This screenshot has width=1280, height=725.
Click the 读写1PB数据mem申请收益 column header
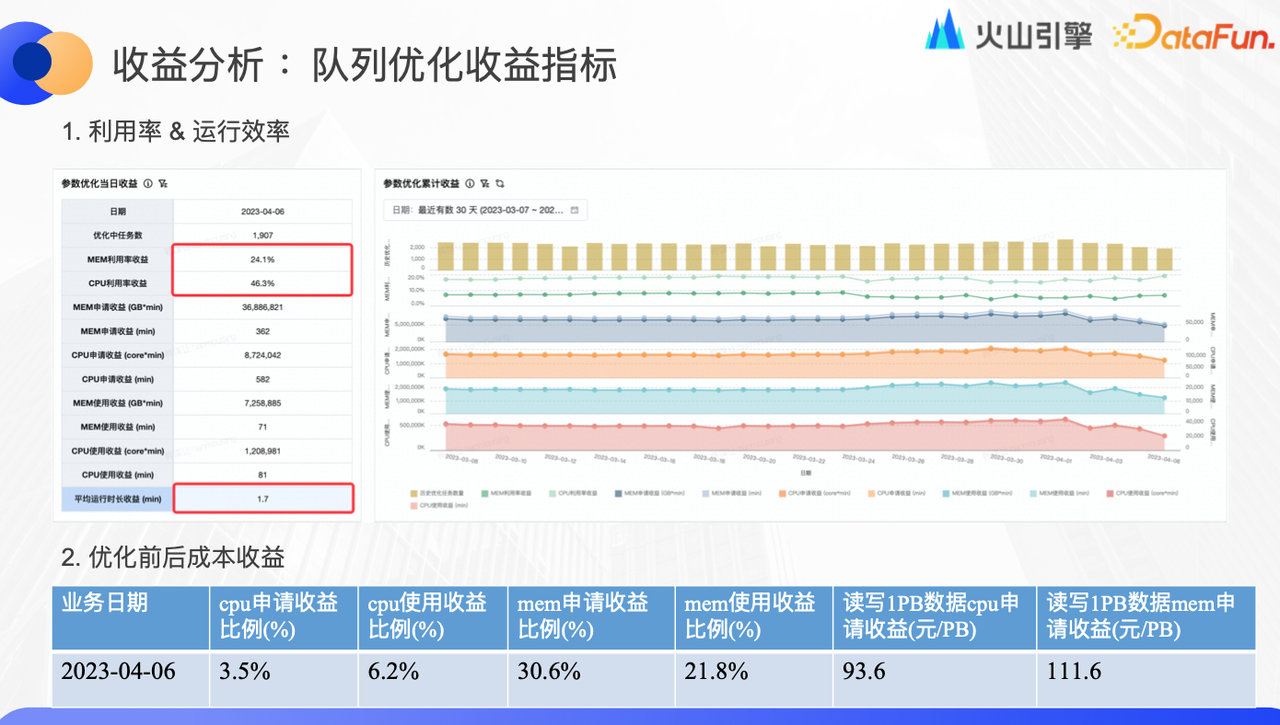(x=1146, y=617)
